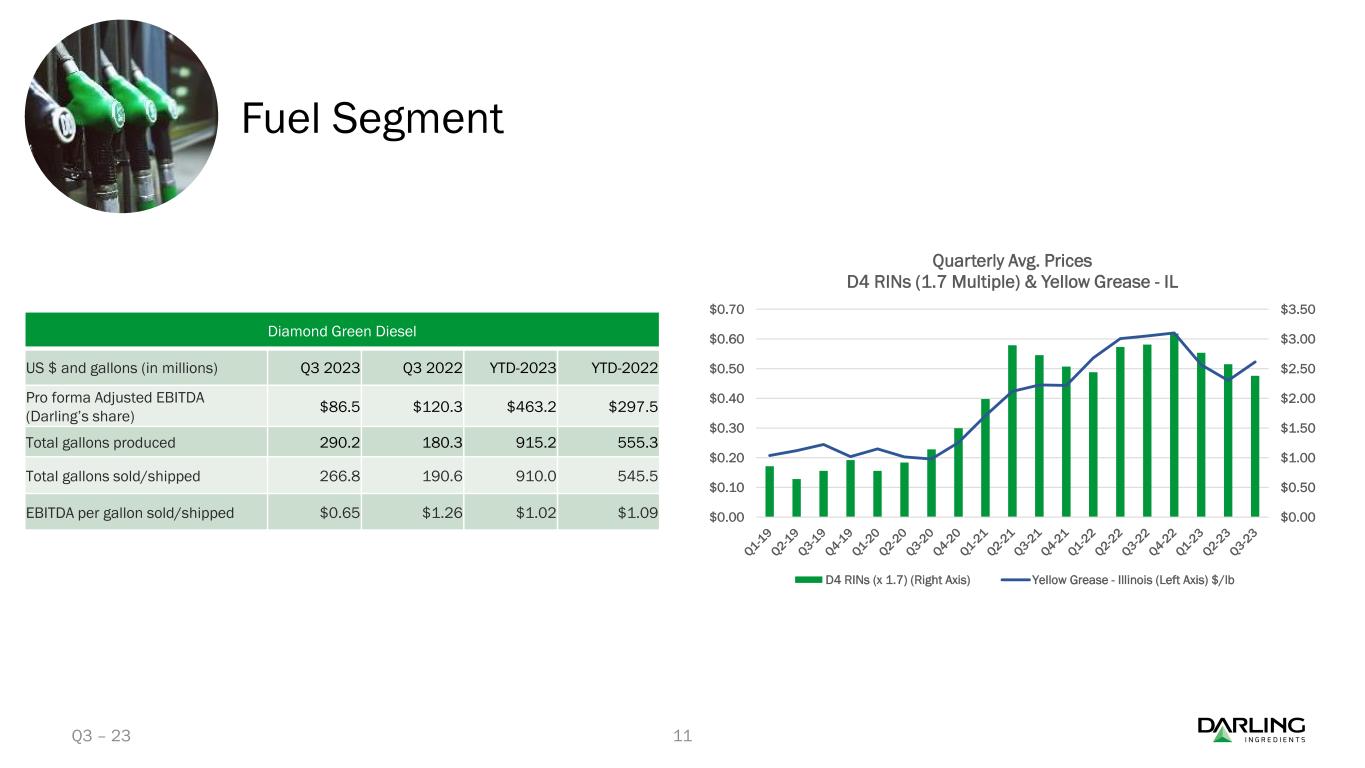Viewport: 1365px width, 768px height.
Task: Select the YTD-2022 column header
Action: coord(624,368)
